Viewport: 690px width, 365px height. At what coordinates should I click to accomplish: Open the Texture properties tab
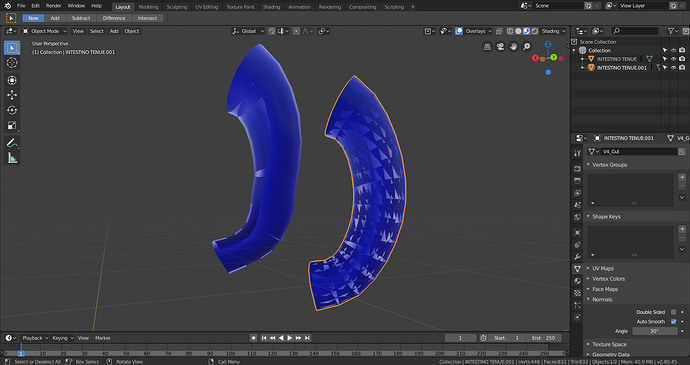[578, 293]
